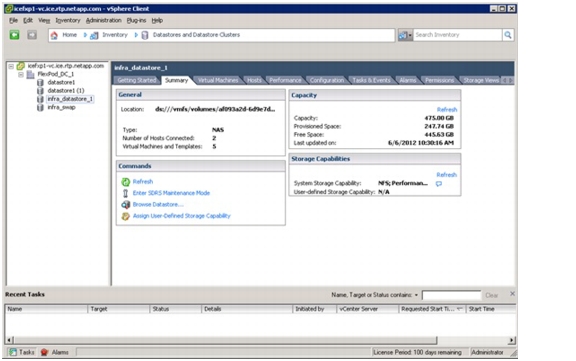Click Refresh link in Storage Capabilities panel
576x361 pixels.
[x=447, y=175]
